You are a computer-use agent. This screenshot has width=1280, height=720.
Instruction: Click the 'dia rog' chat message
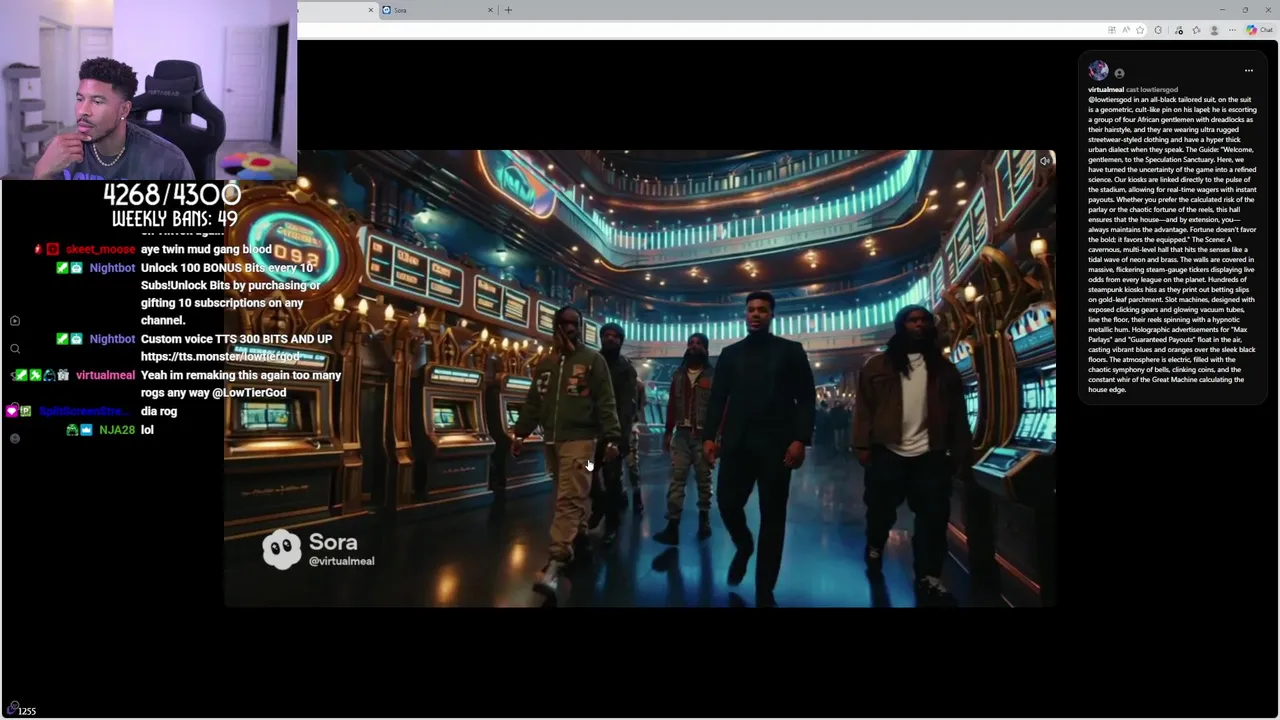click(159, 411)
